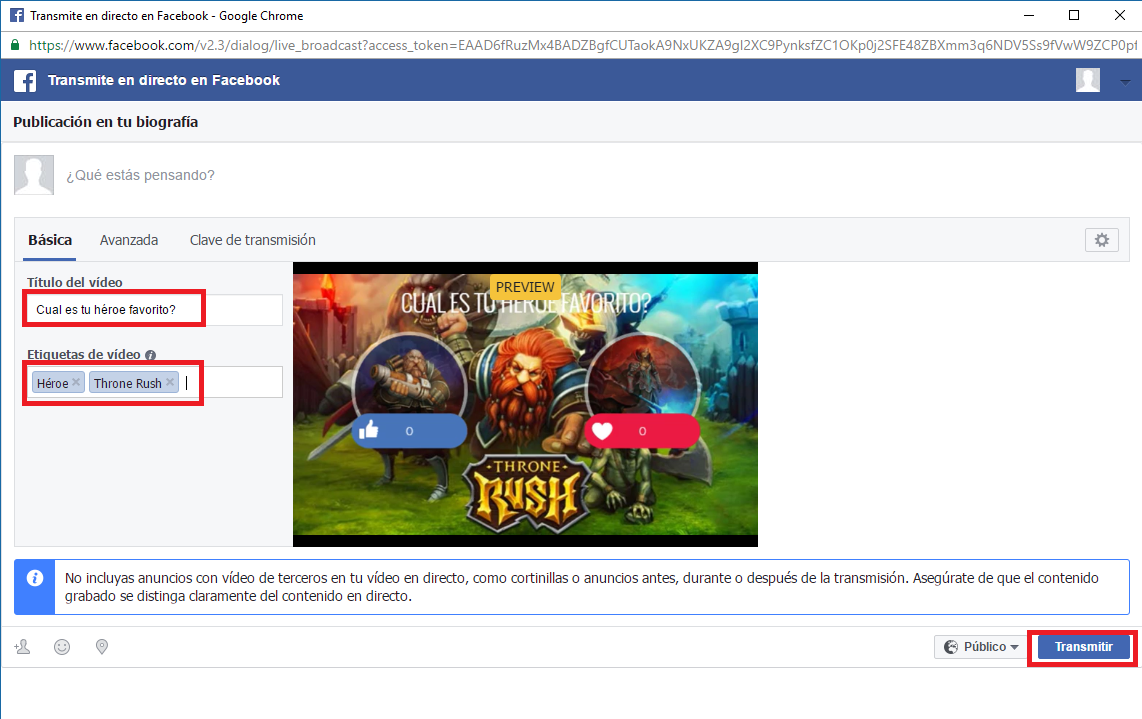Click the Título del vídeo input field
The image size is (1142, 719).
click(x=154, y=310)
